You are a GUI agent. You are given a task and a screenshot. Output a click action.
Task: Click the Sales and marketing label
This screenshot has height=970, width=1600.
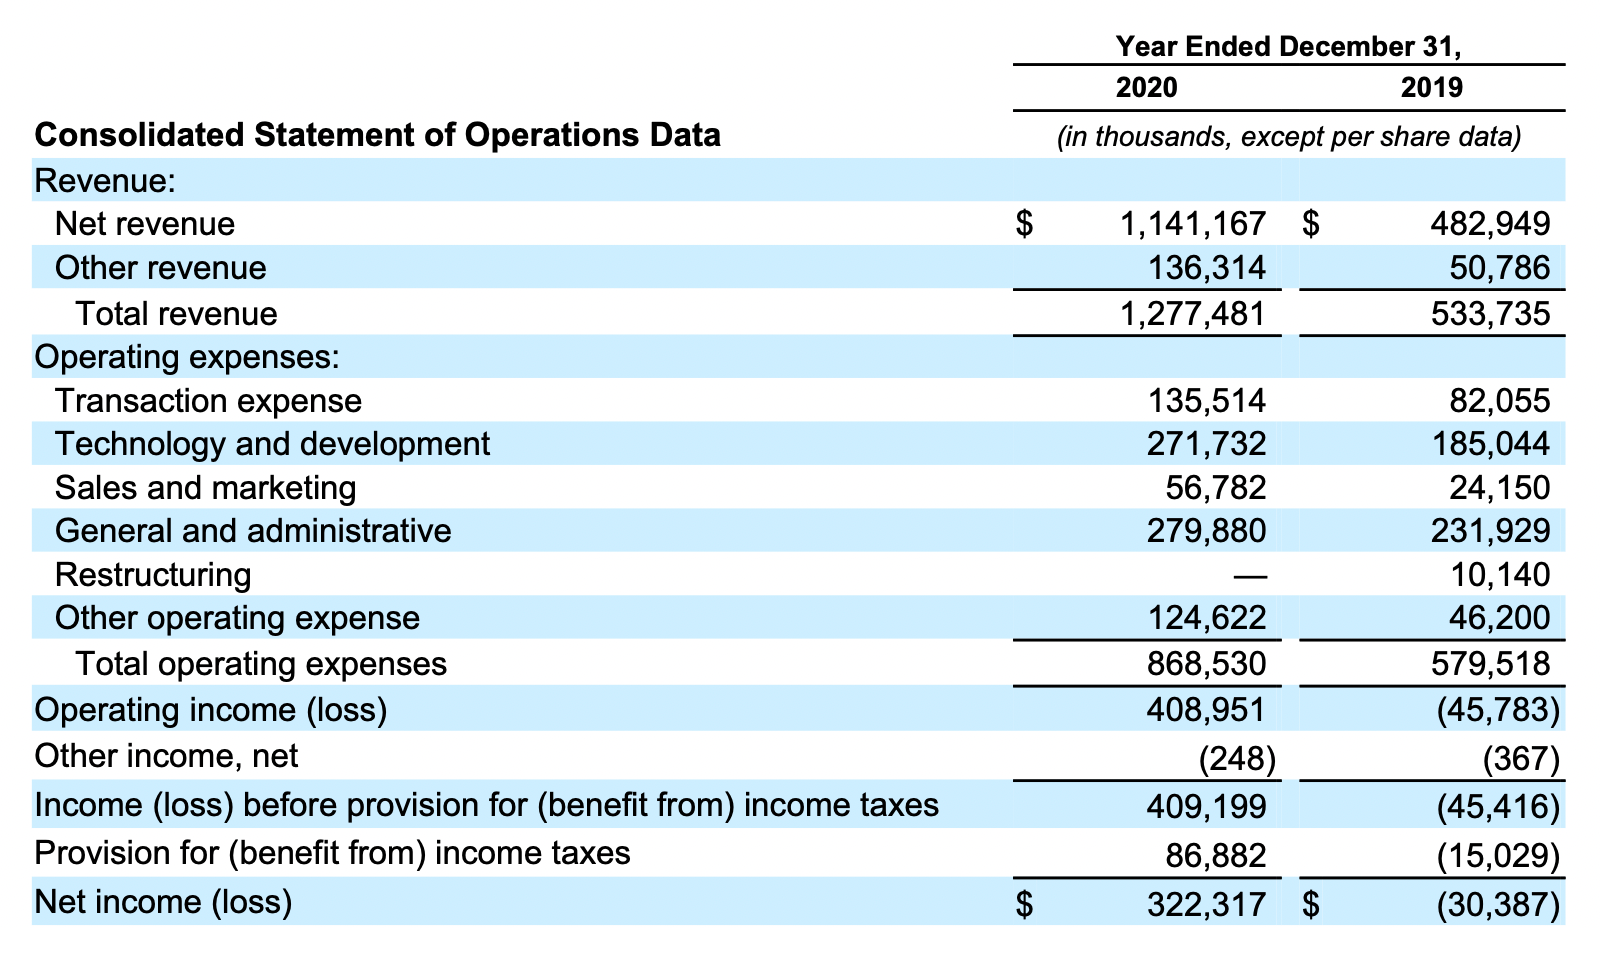click(206, 488)
